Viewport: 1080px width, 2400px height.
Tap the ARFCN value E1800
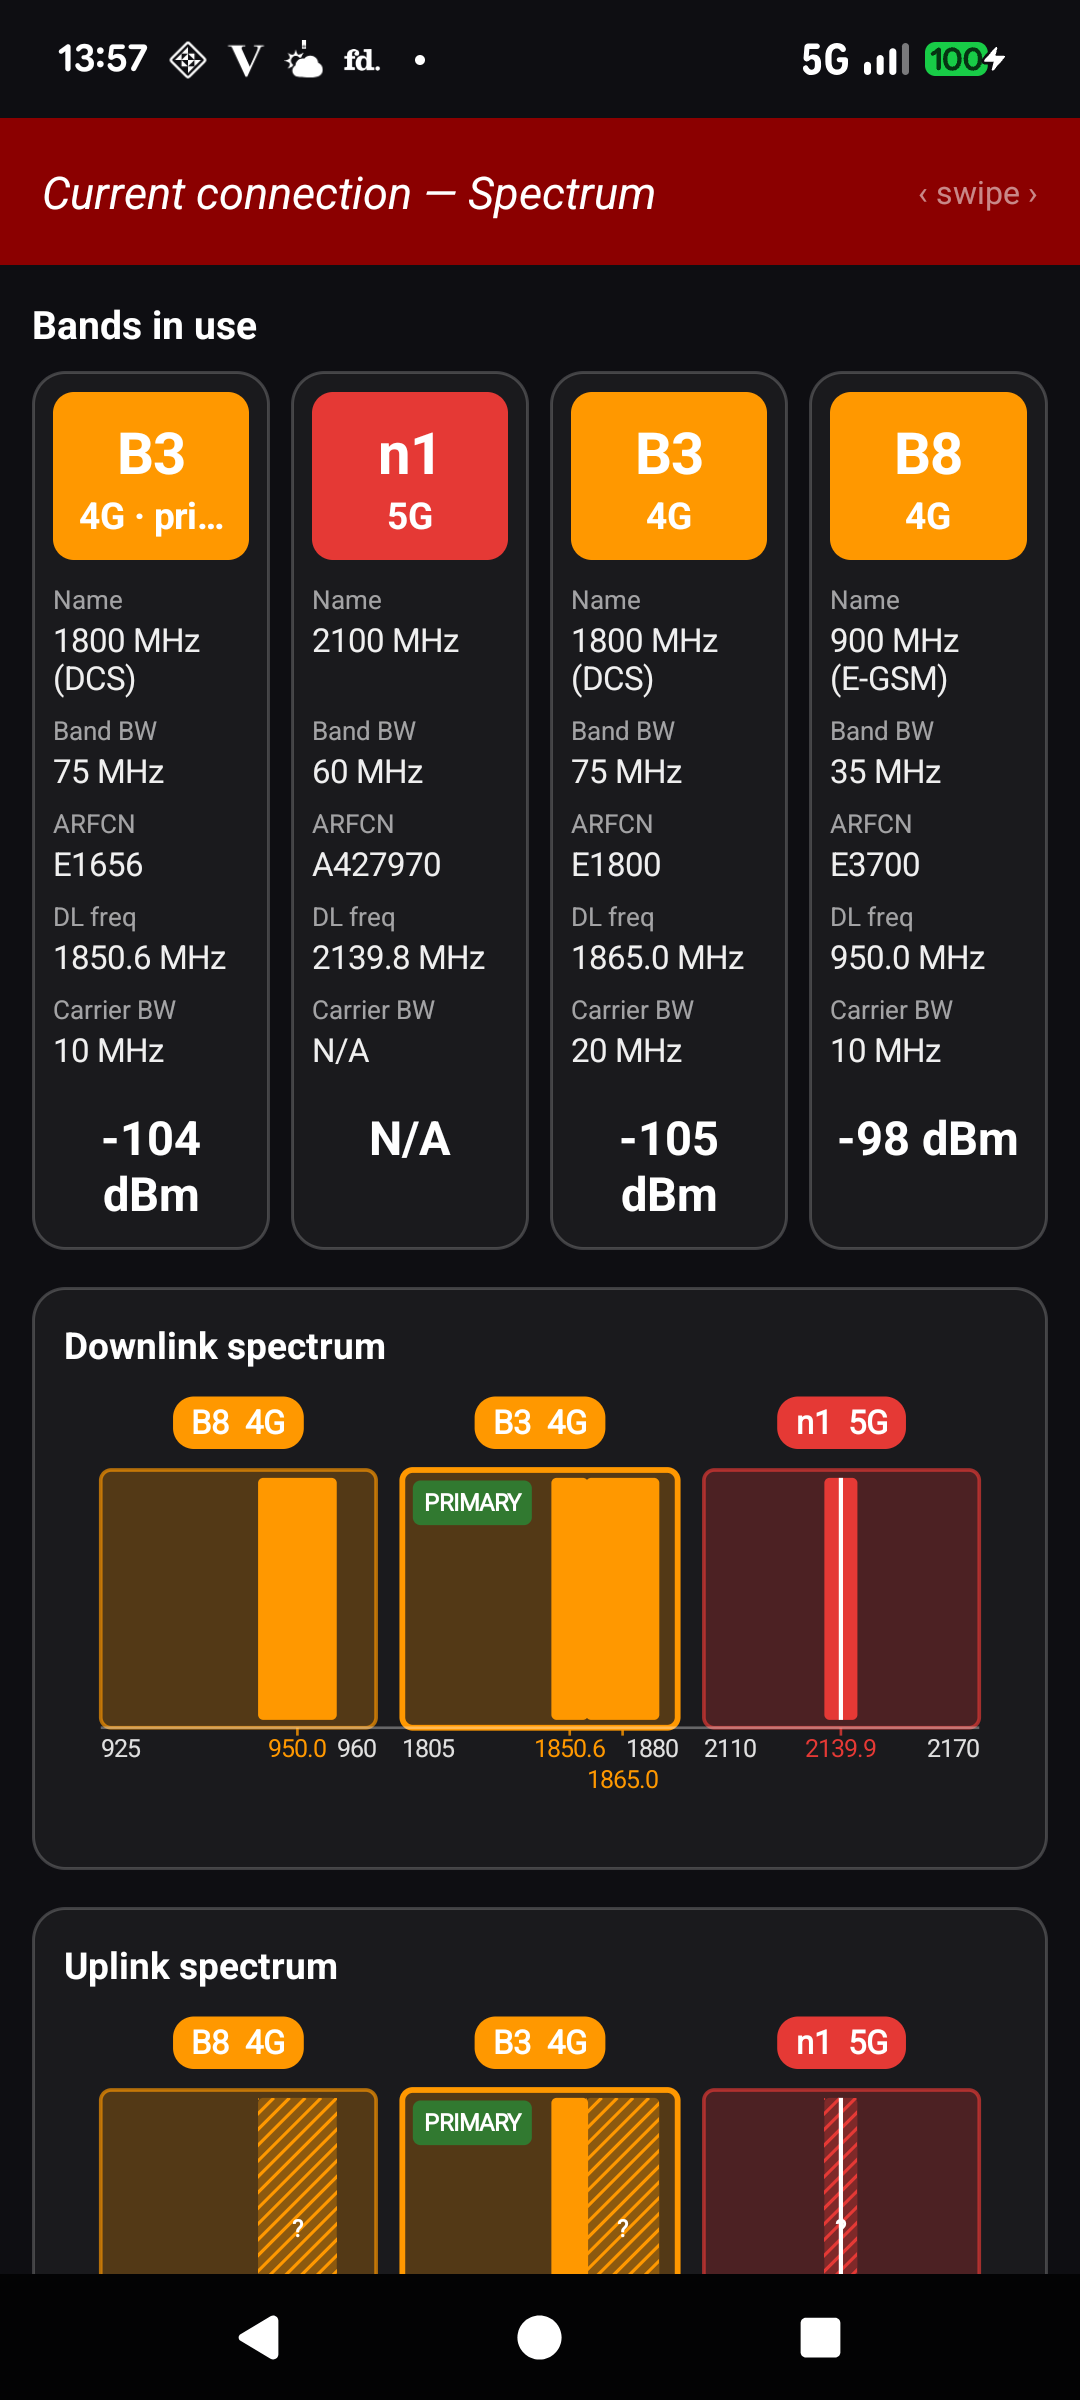pyautogui.click(x=616, y=865)
